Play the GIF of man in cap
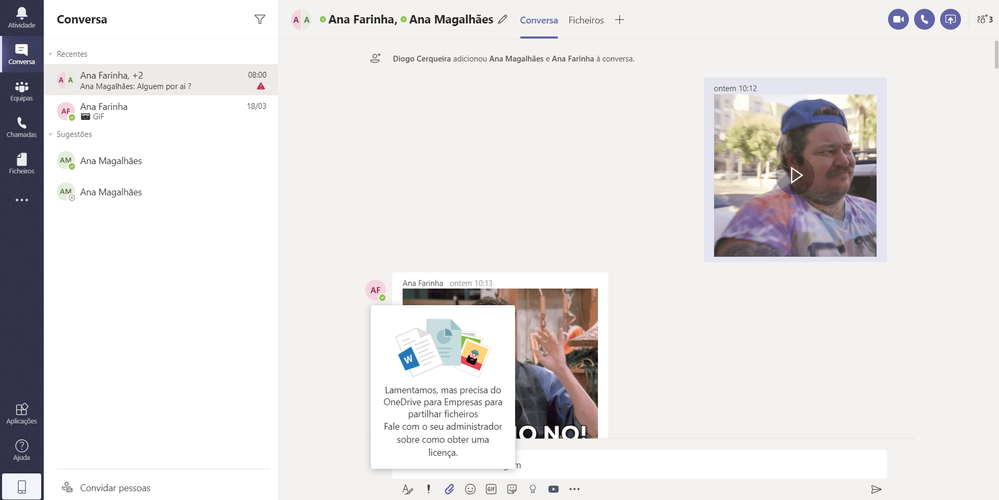The height and width of the screenshot is (500, 999). click(796, 175)
